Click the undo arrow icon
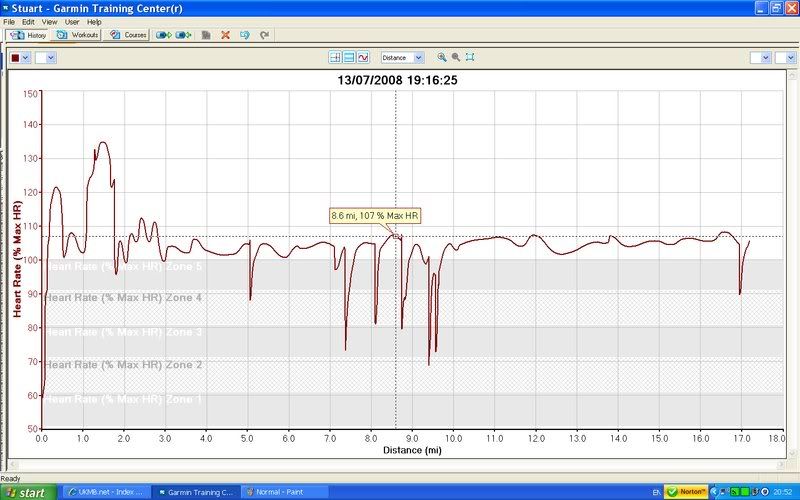Viewport: 800px width, 500px height. pyautogui.click(x=245, y=35)
